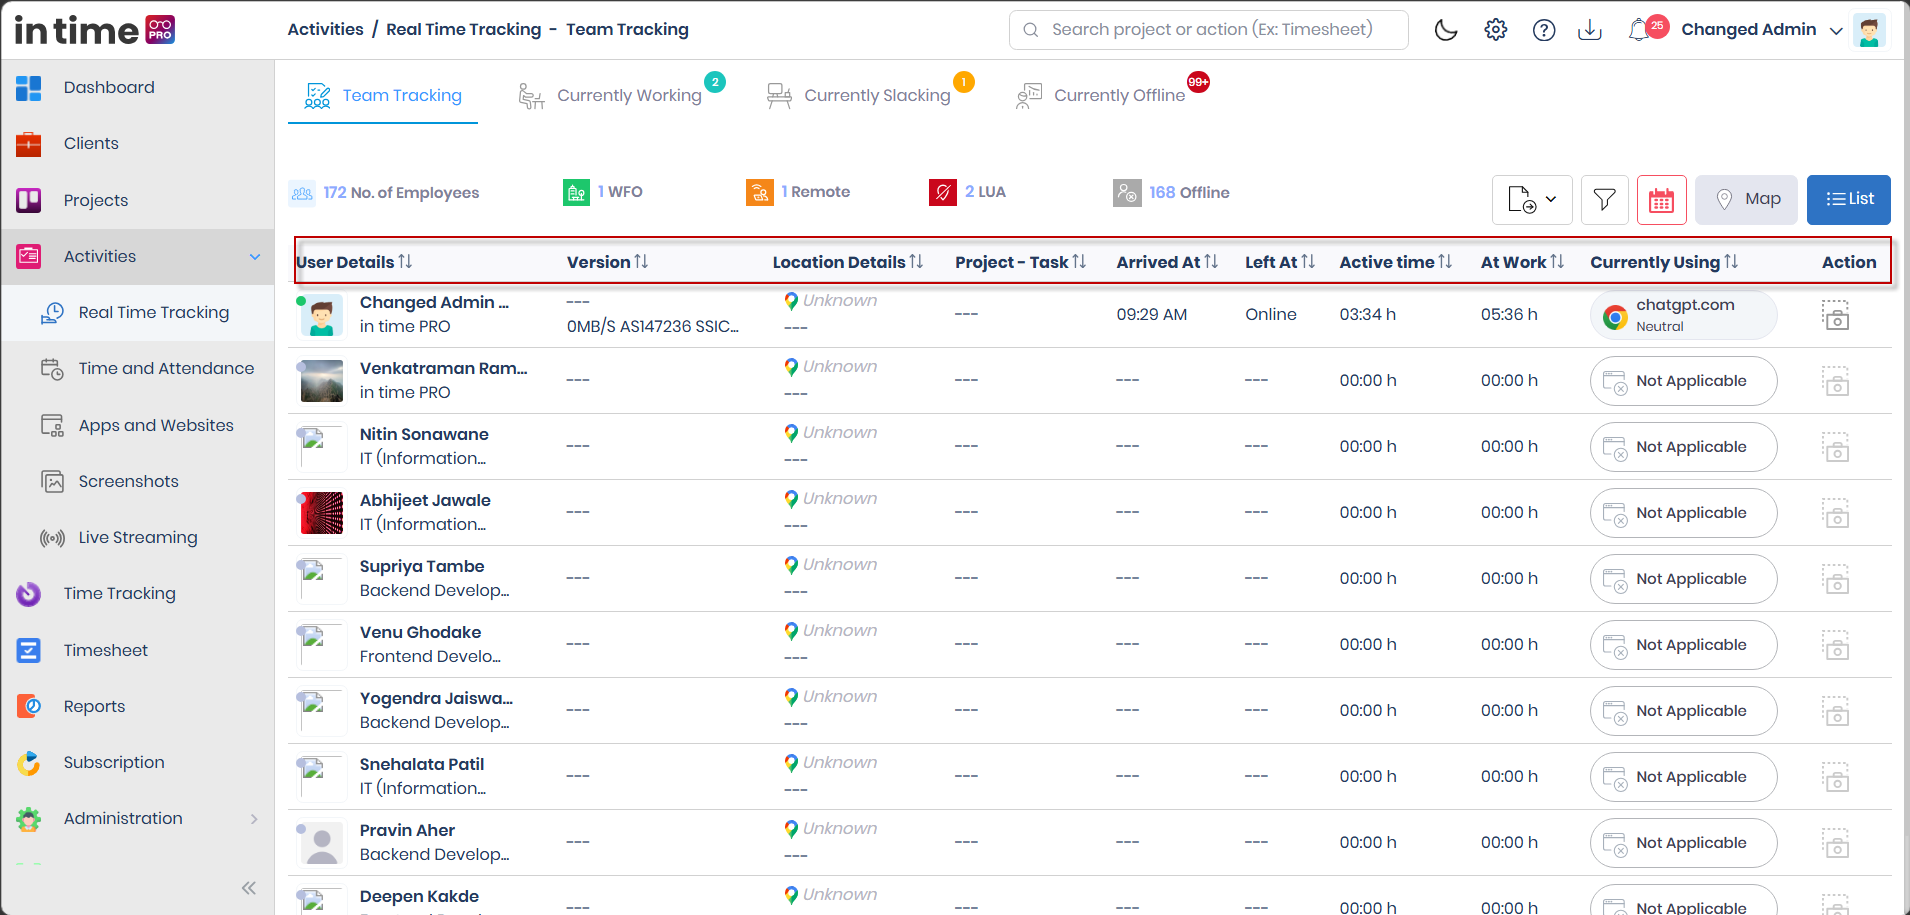Click 2 LUA status count
The image size is (1910, 915).
point(967,192)
